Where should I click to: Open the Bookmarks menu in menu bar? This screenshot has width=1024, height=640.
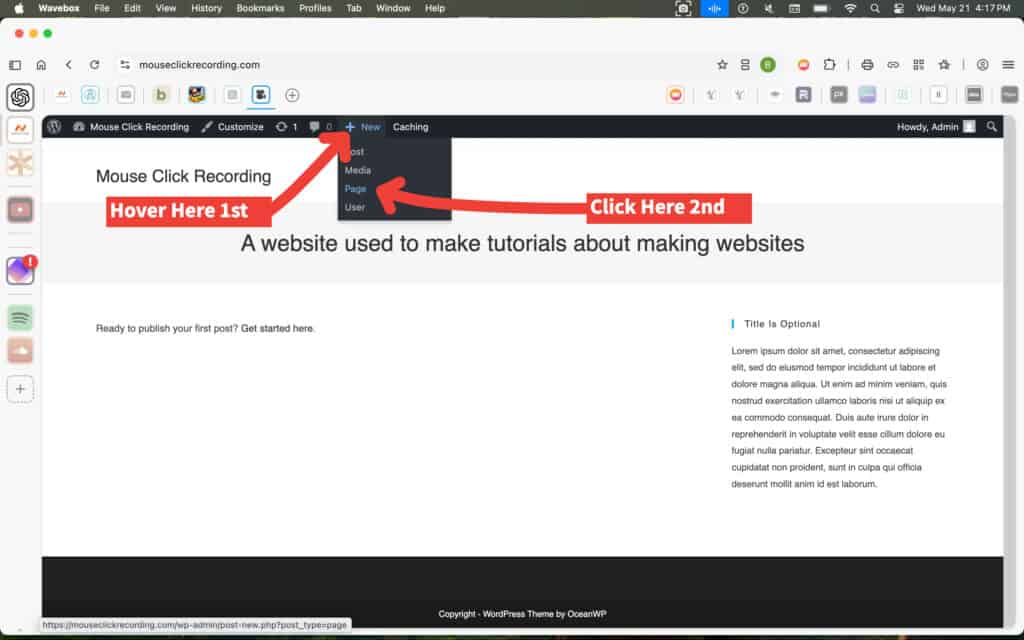point(260,8)
